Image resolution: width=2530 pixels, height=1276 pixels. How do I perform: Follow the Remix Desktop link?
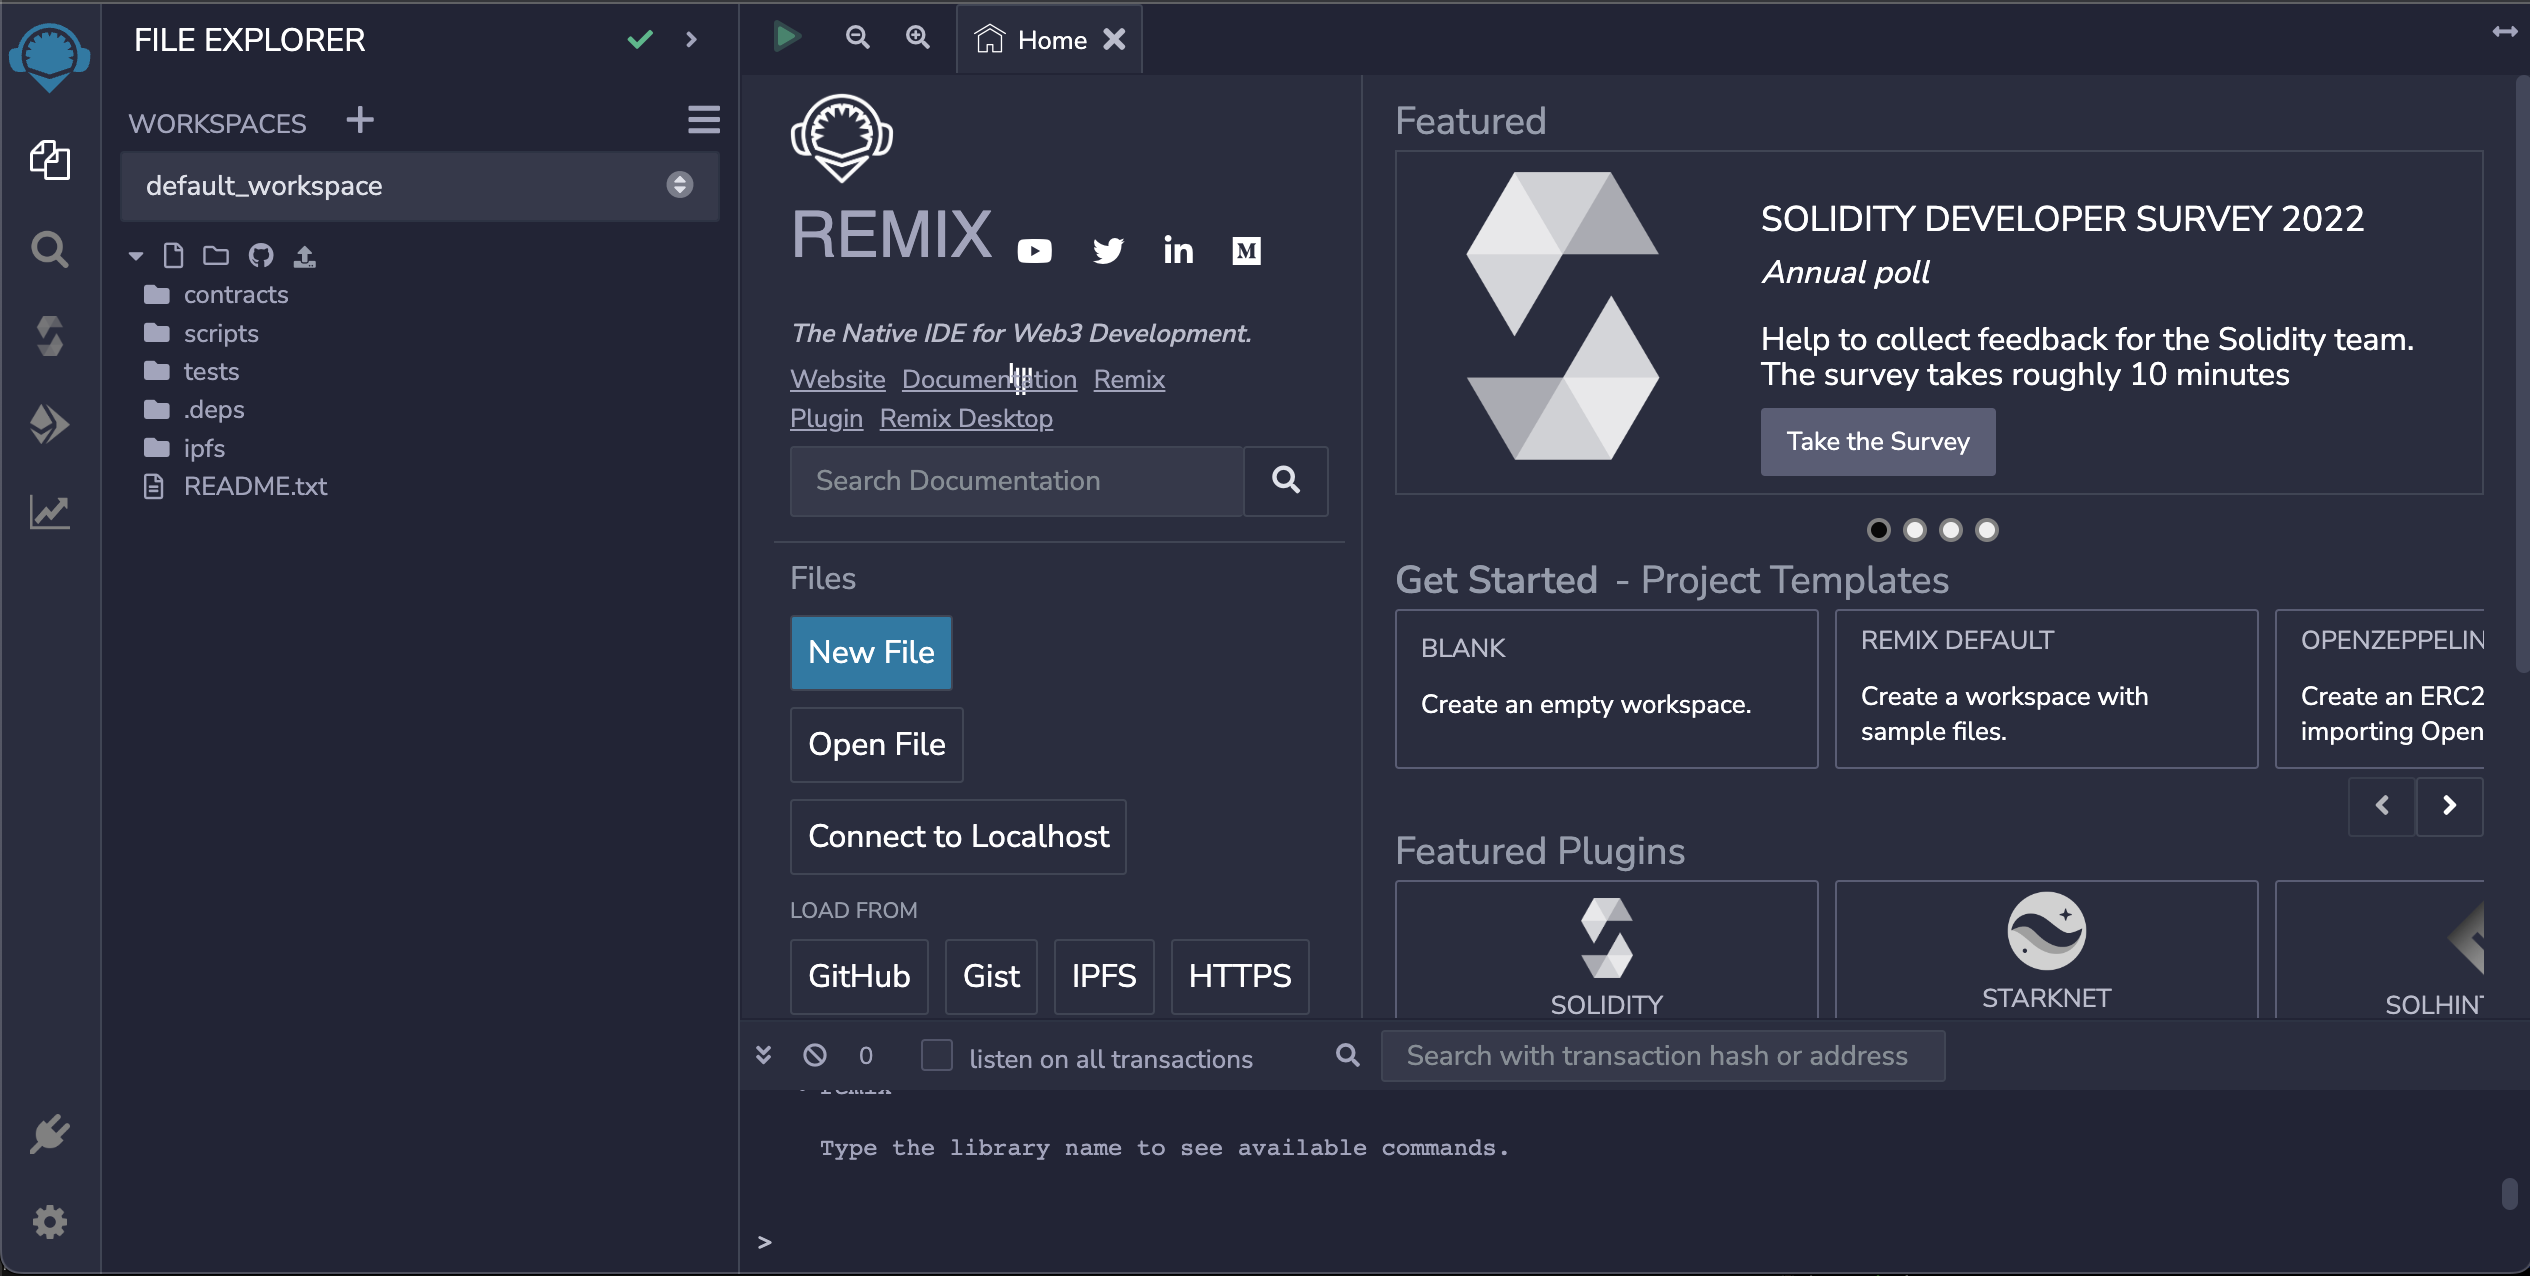click(966, 419)
